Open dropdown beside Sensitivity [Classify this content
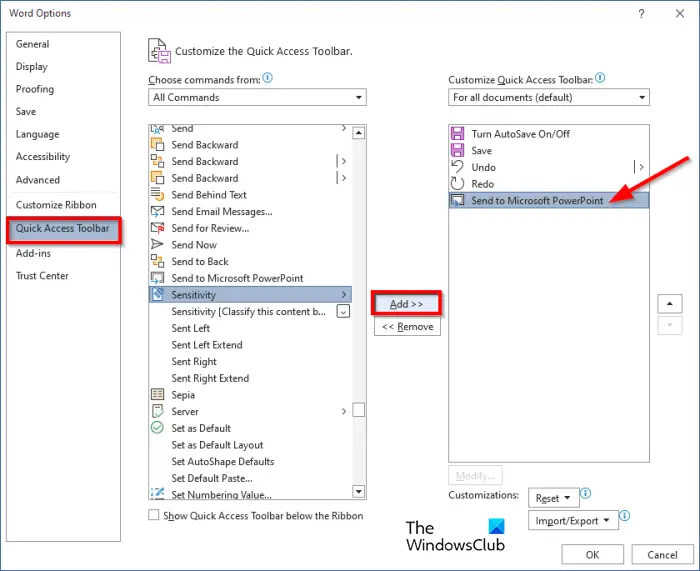700x571 pixels. [343, 312]
